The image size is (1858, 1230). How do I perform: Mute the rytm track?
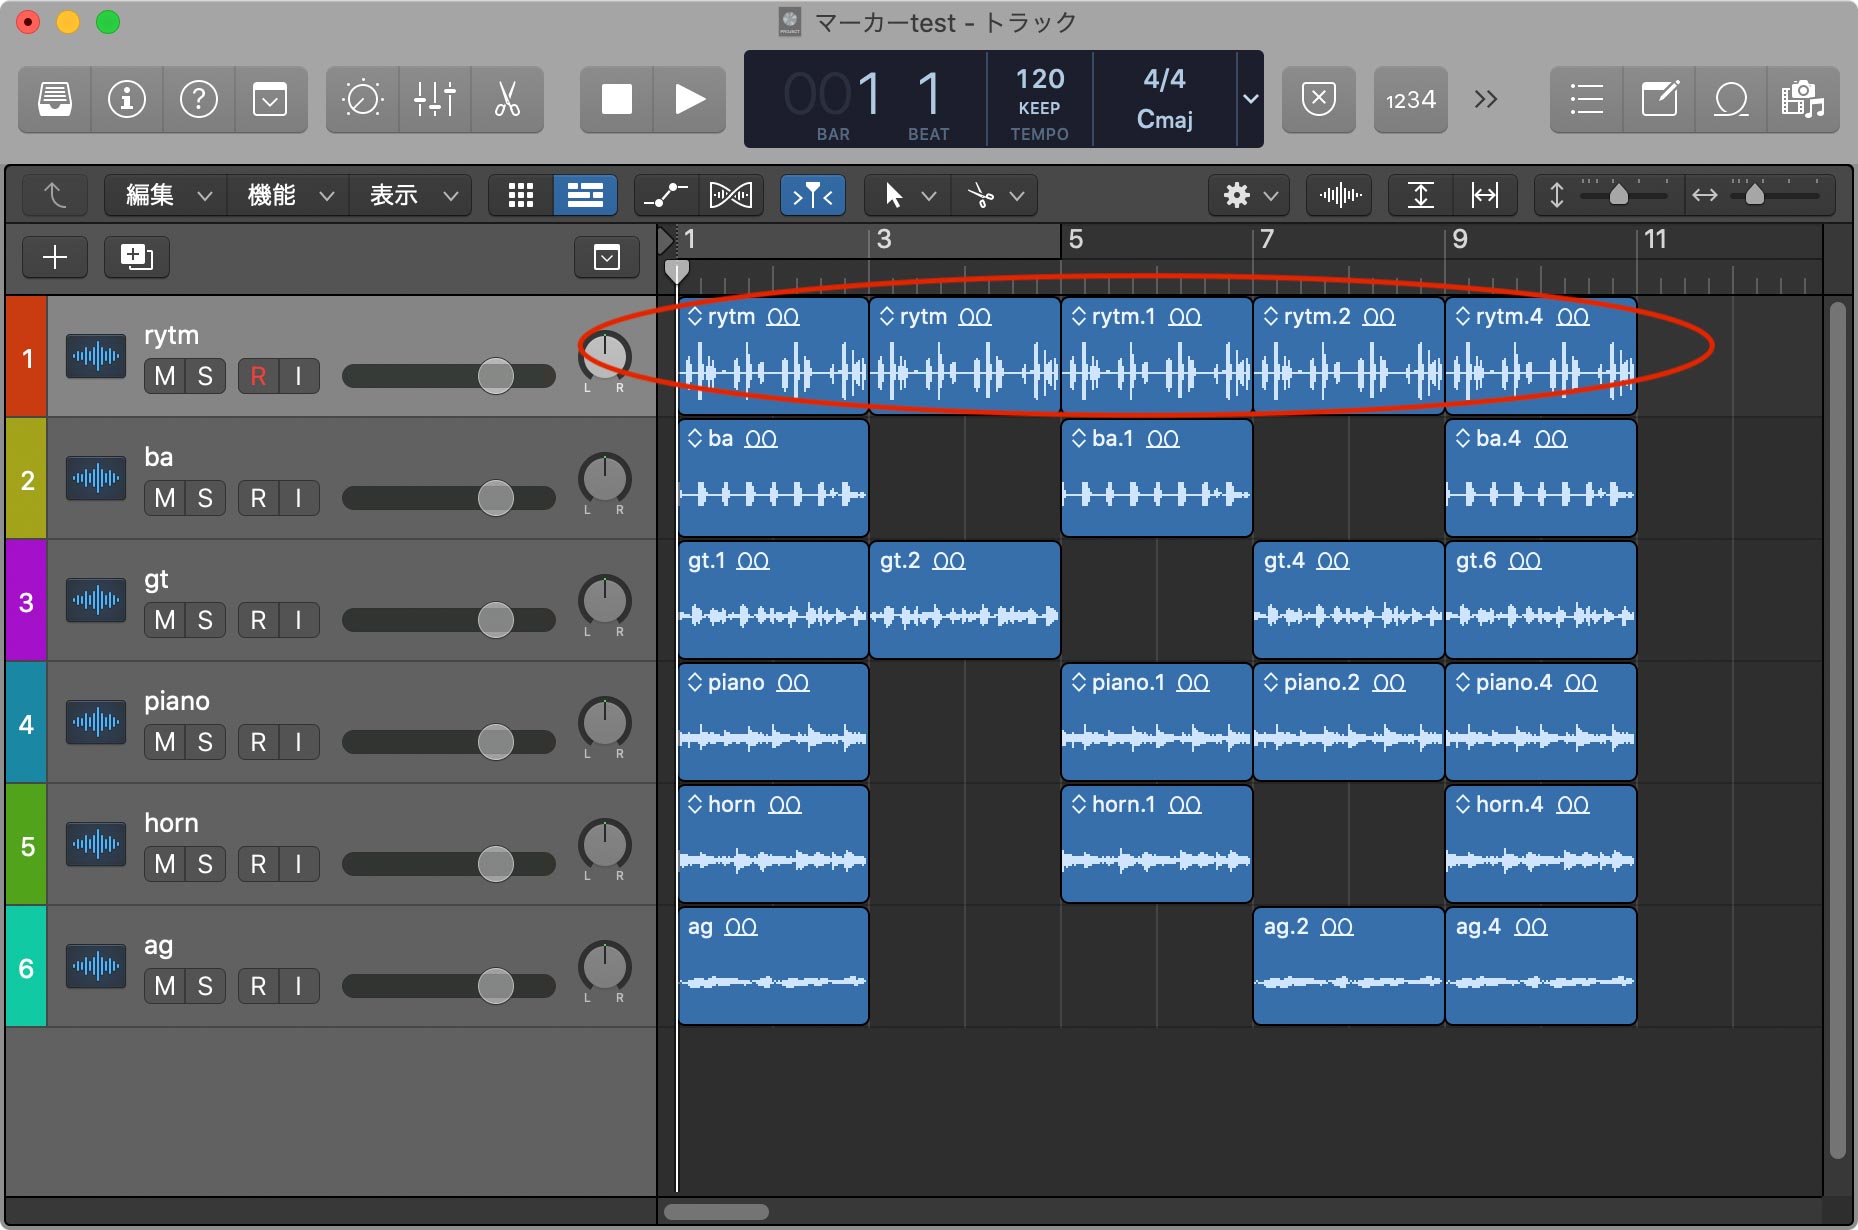tap(165, 376)
